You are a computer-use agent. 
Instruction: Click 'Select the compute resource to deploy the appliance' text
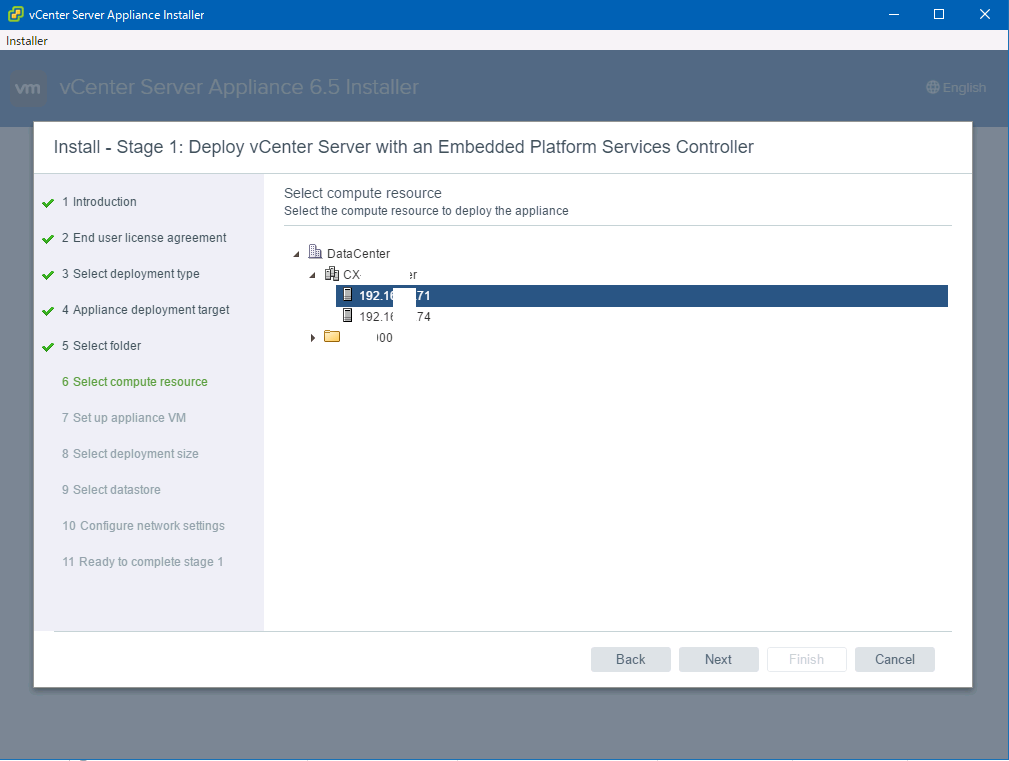click(x=426, y=211)
